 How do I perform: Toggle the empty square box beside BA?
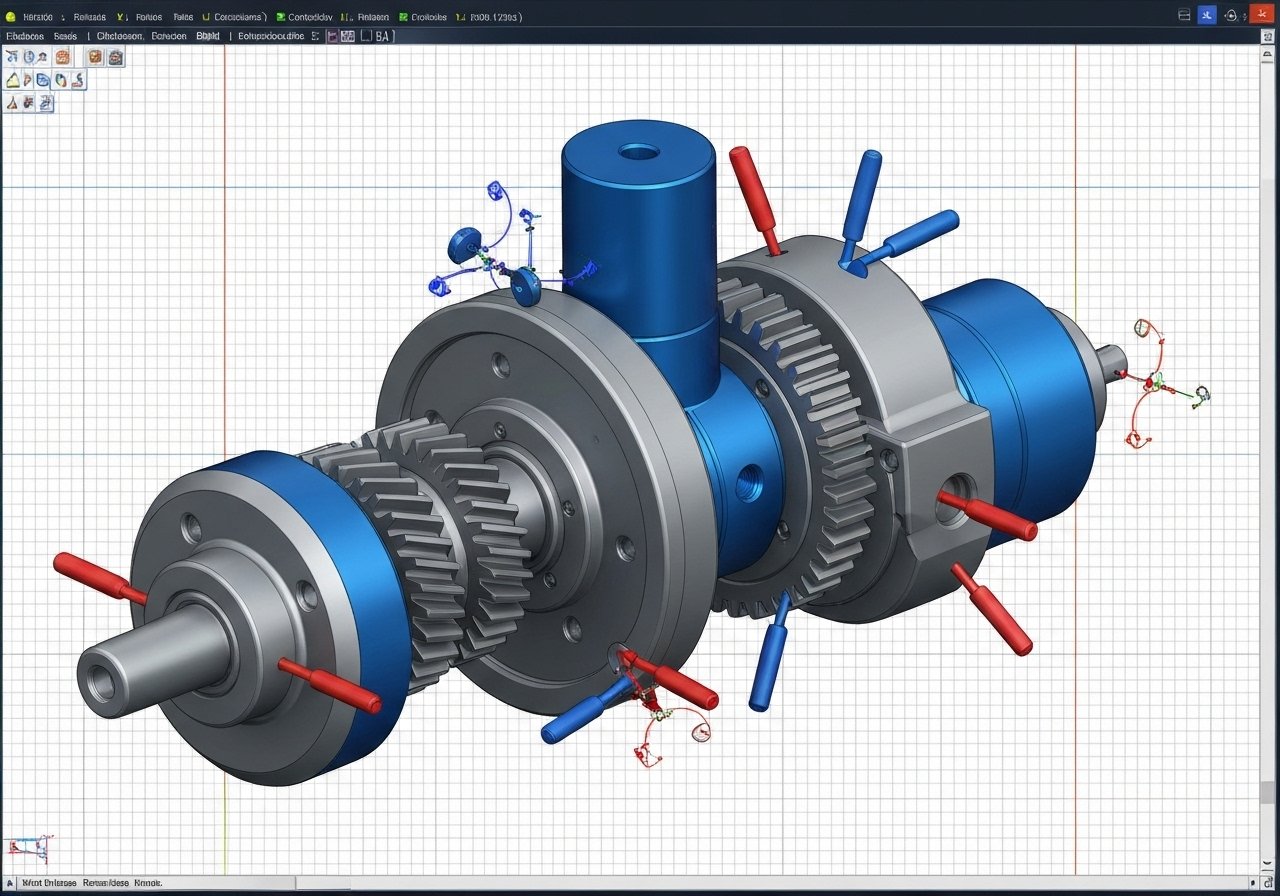pos(366,36)
